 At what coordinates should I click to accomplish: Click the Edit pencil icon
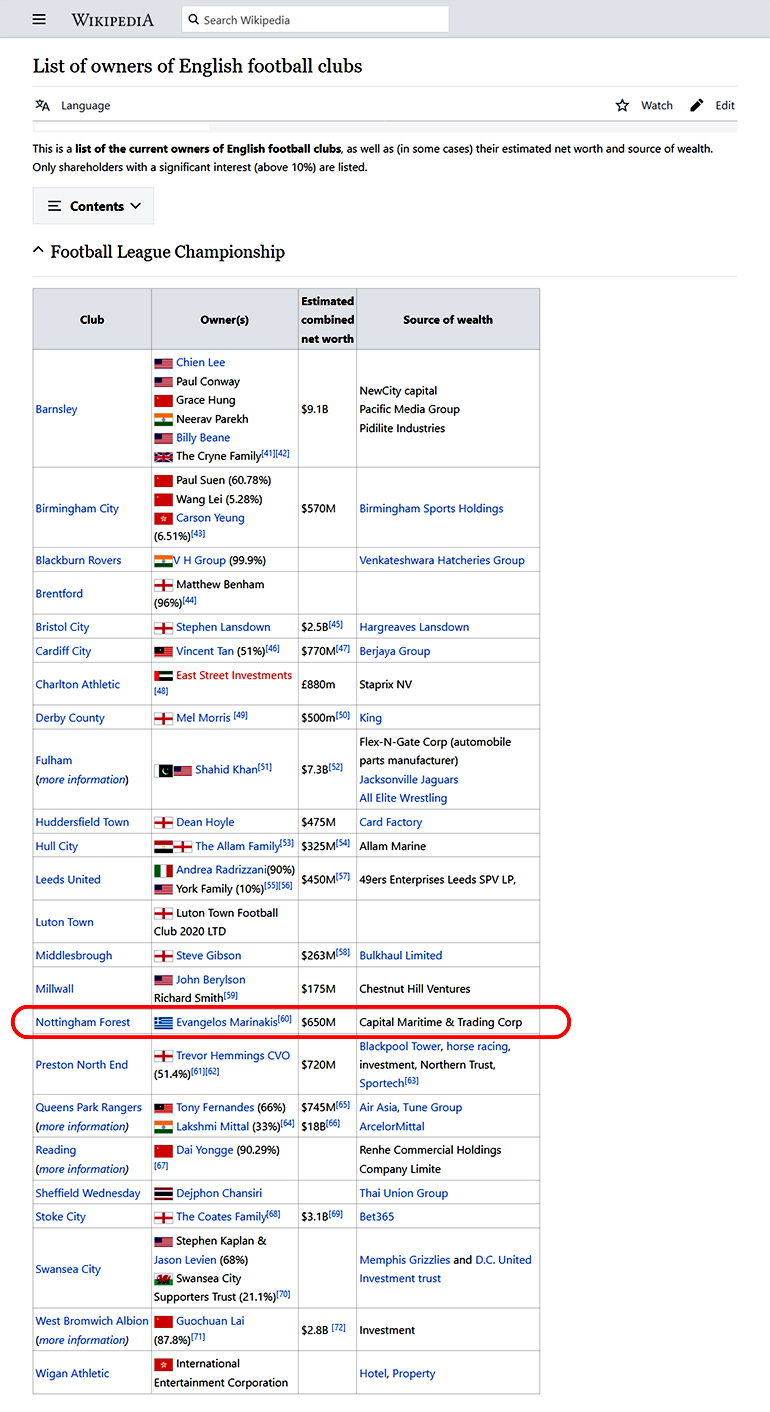[697, 105]
